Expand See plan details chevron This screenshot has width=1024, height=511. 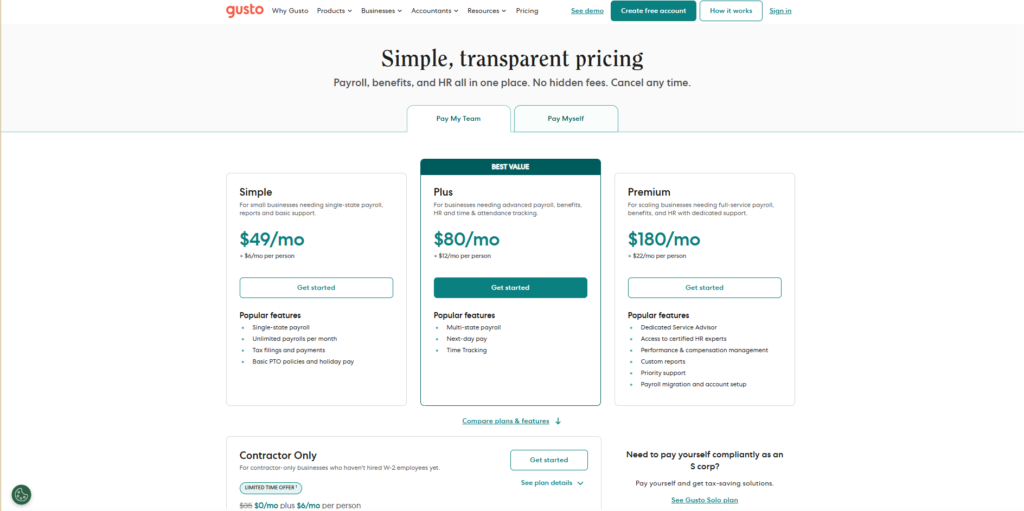coord(580,483)
